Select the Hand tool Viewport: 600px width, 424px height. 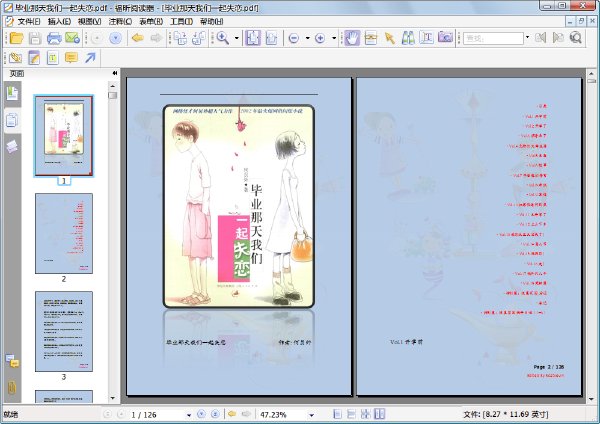352,38
